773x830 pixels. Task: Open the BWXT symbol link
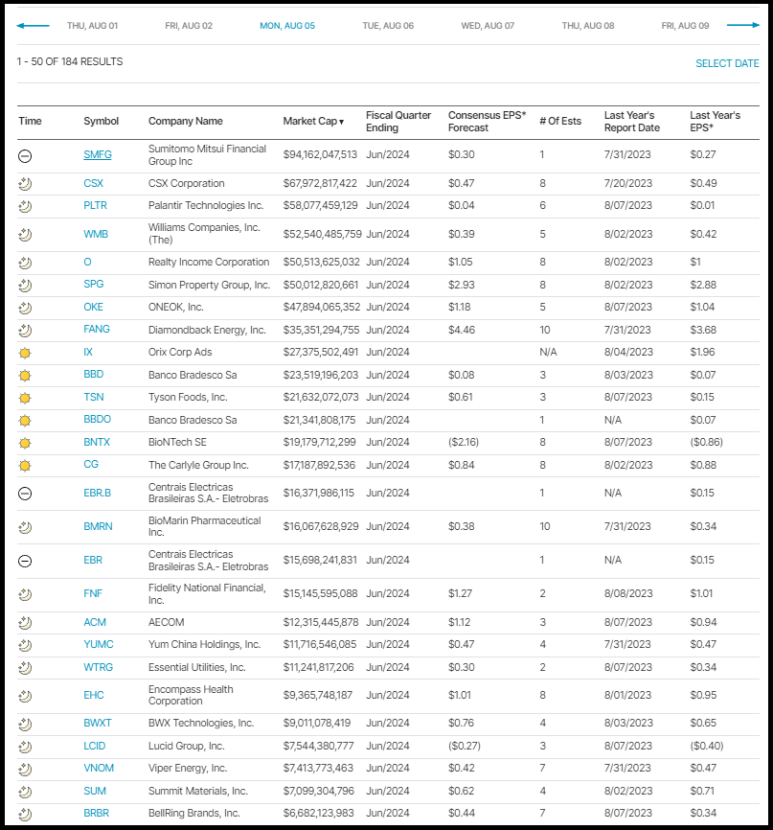(97, 723)
